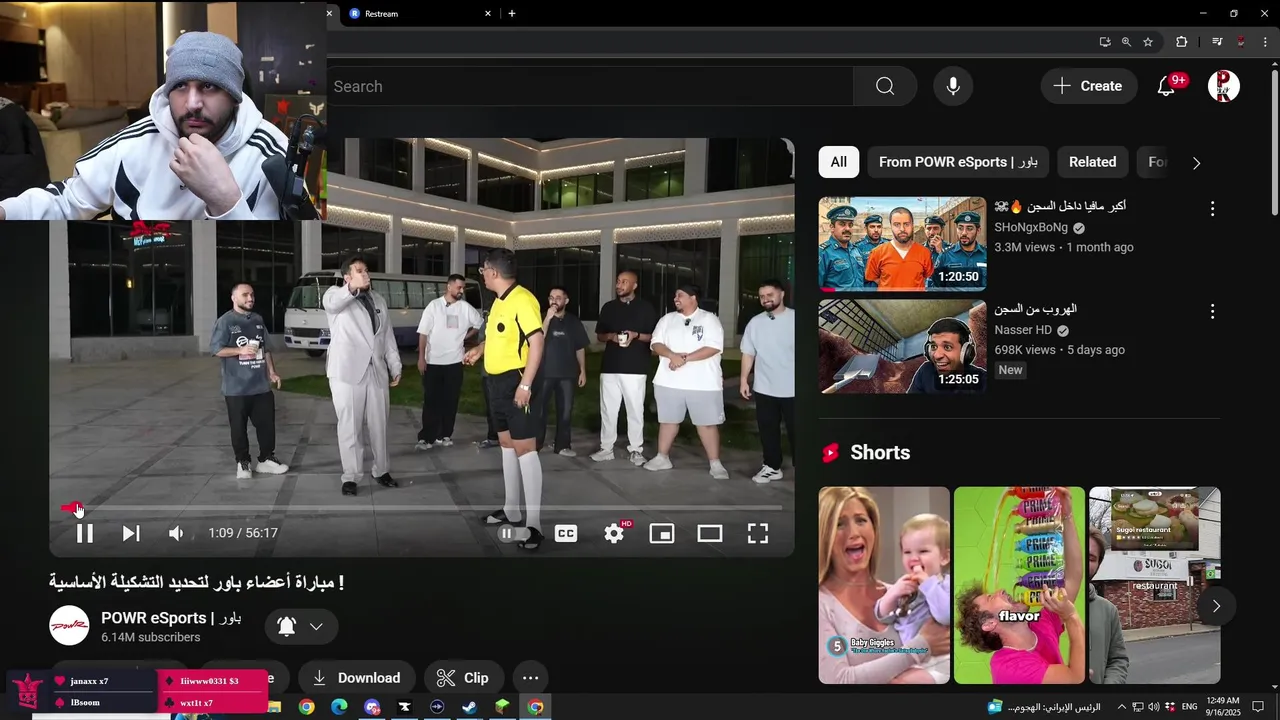1280x720 pixels.
Task: Switch the ENG input language indicator
Action: pos(1189,707)
